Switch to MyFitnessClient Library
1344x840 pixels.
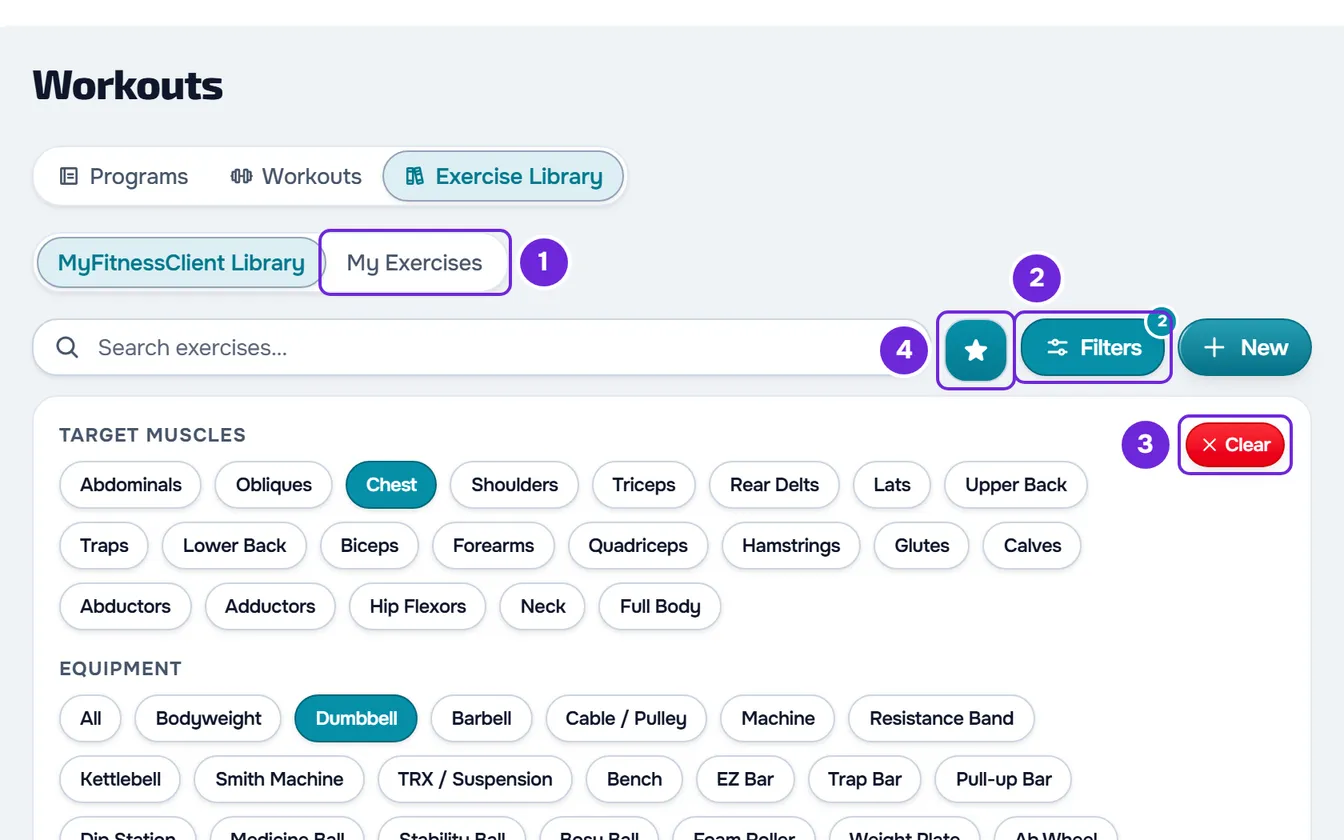181,263
